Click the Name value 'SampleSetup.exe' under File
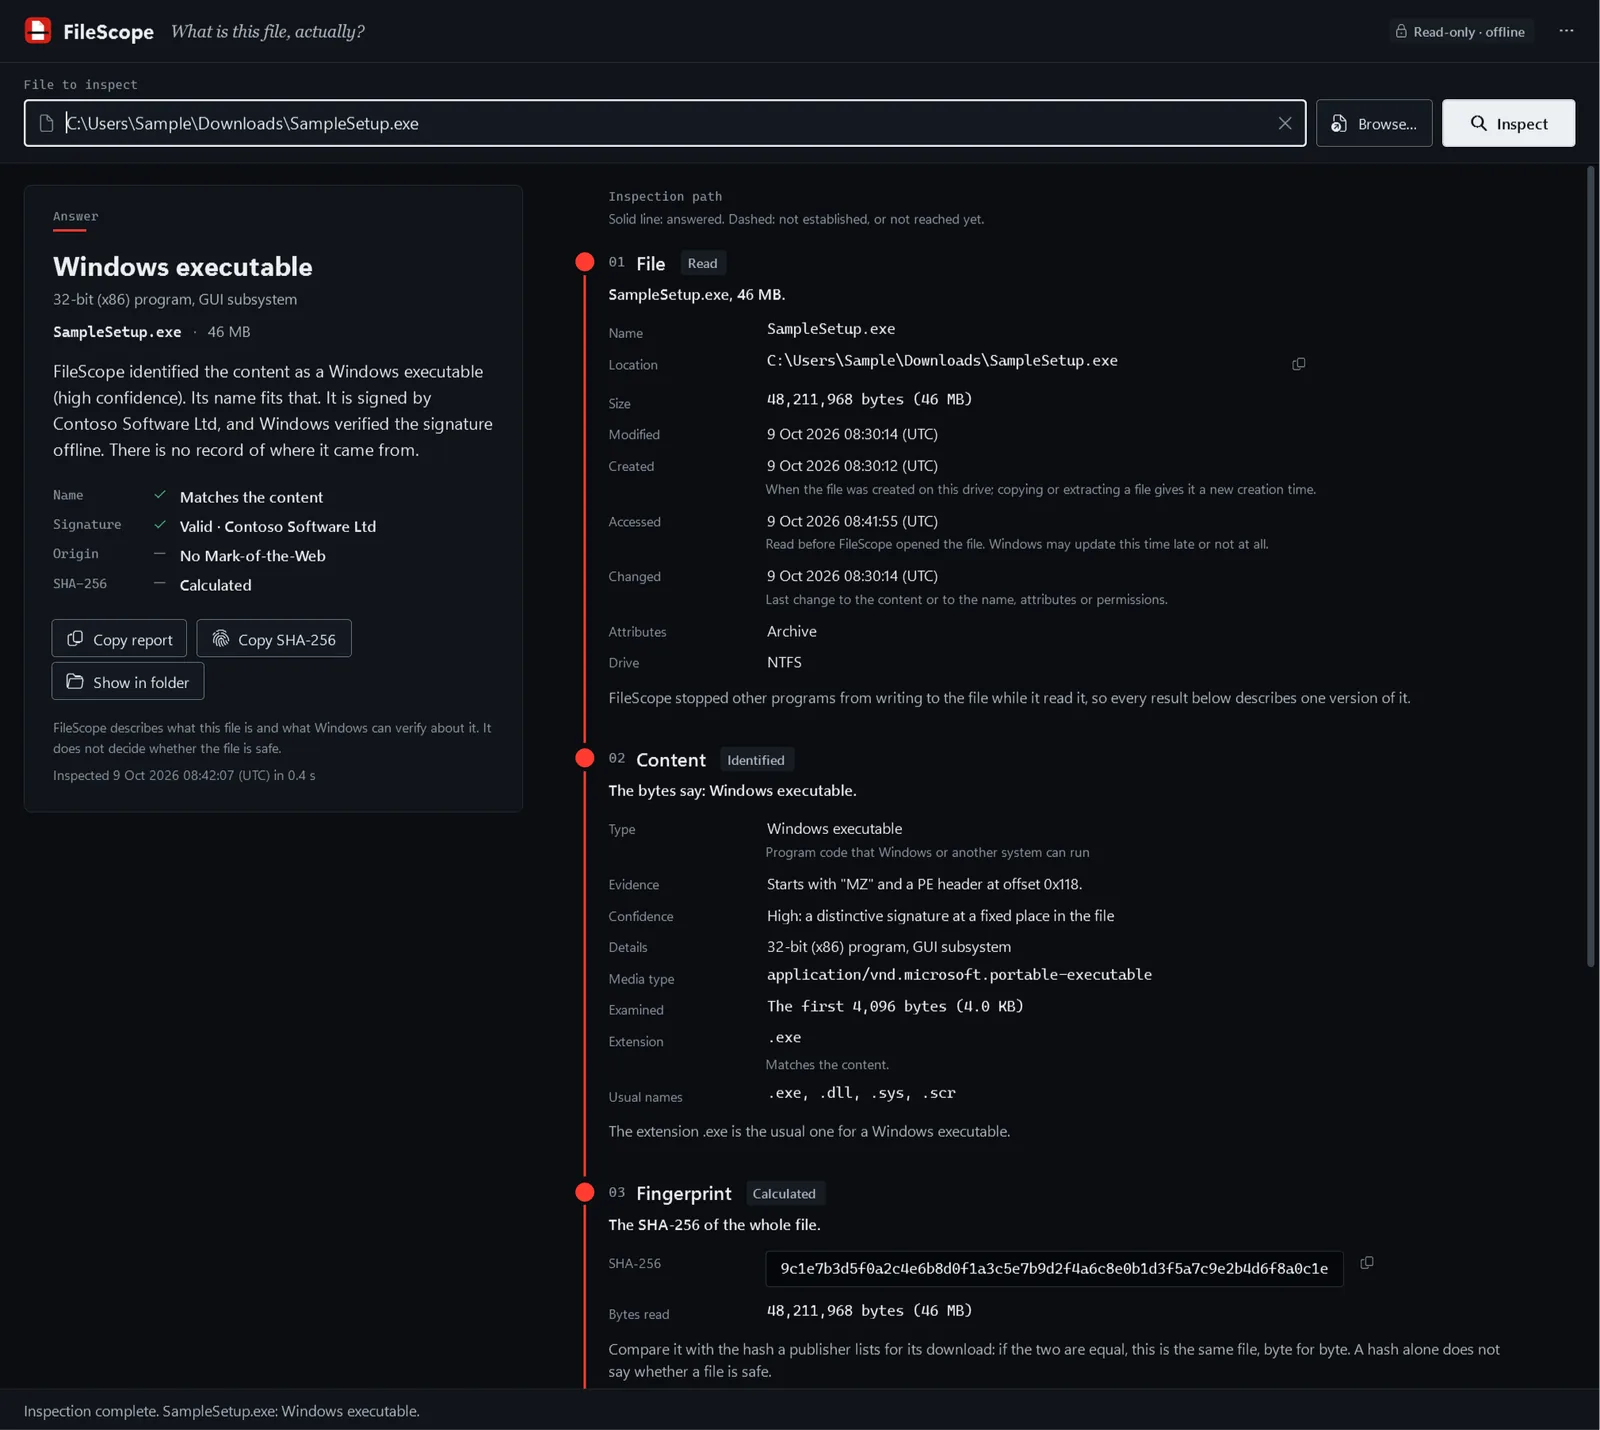Screen dimensions: 1600x1430 (x=831, y=328)
